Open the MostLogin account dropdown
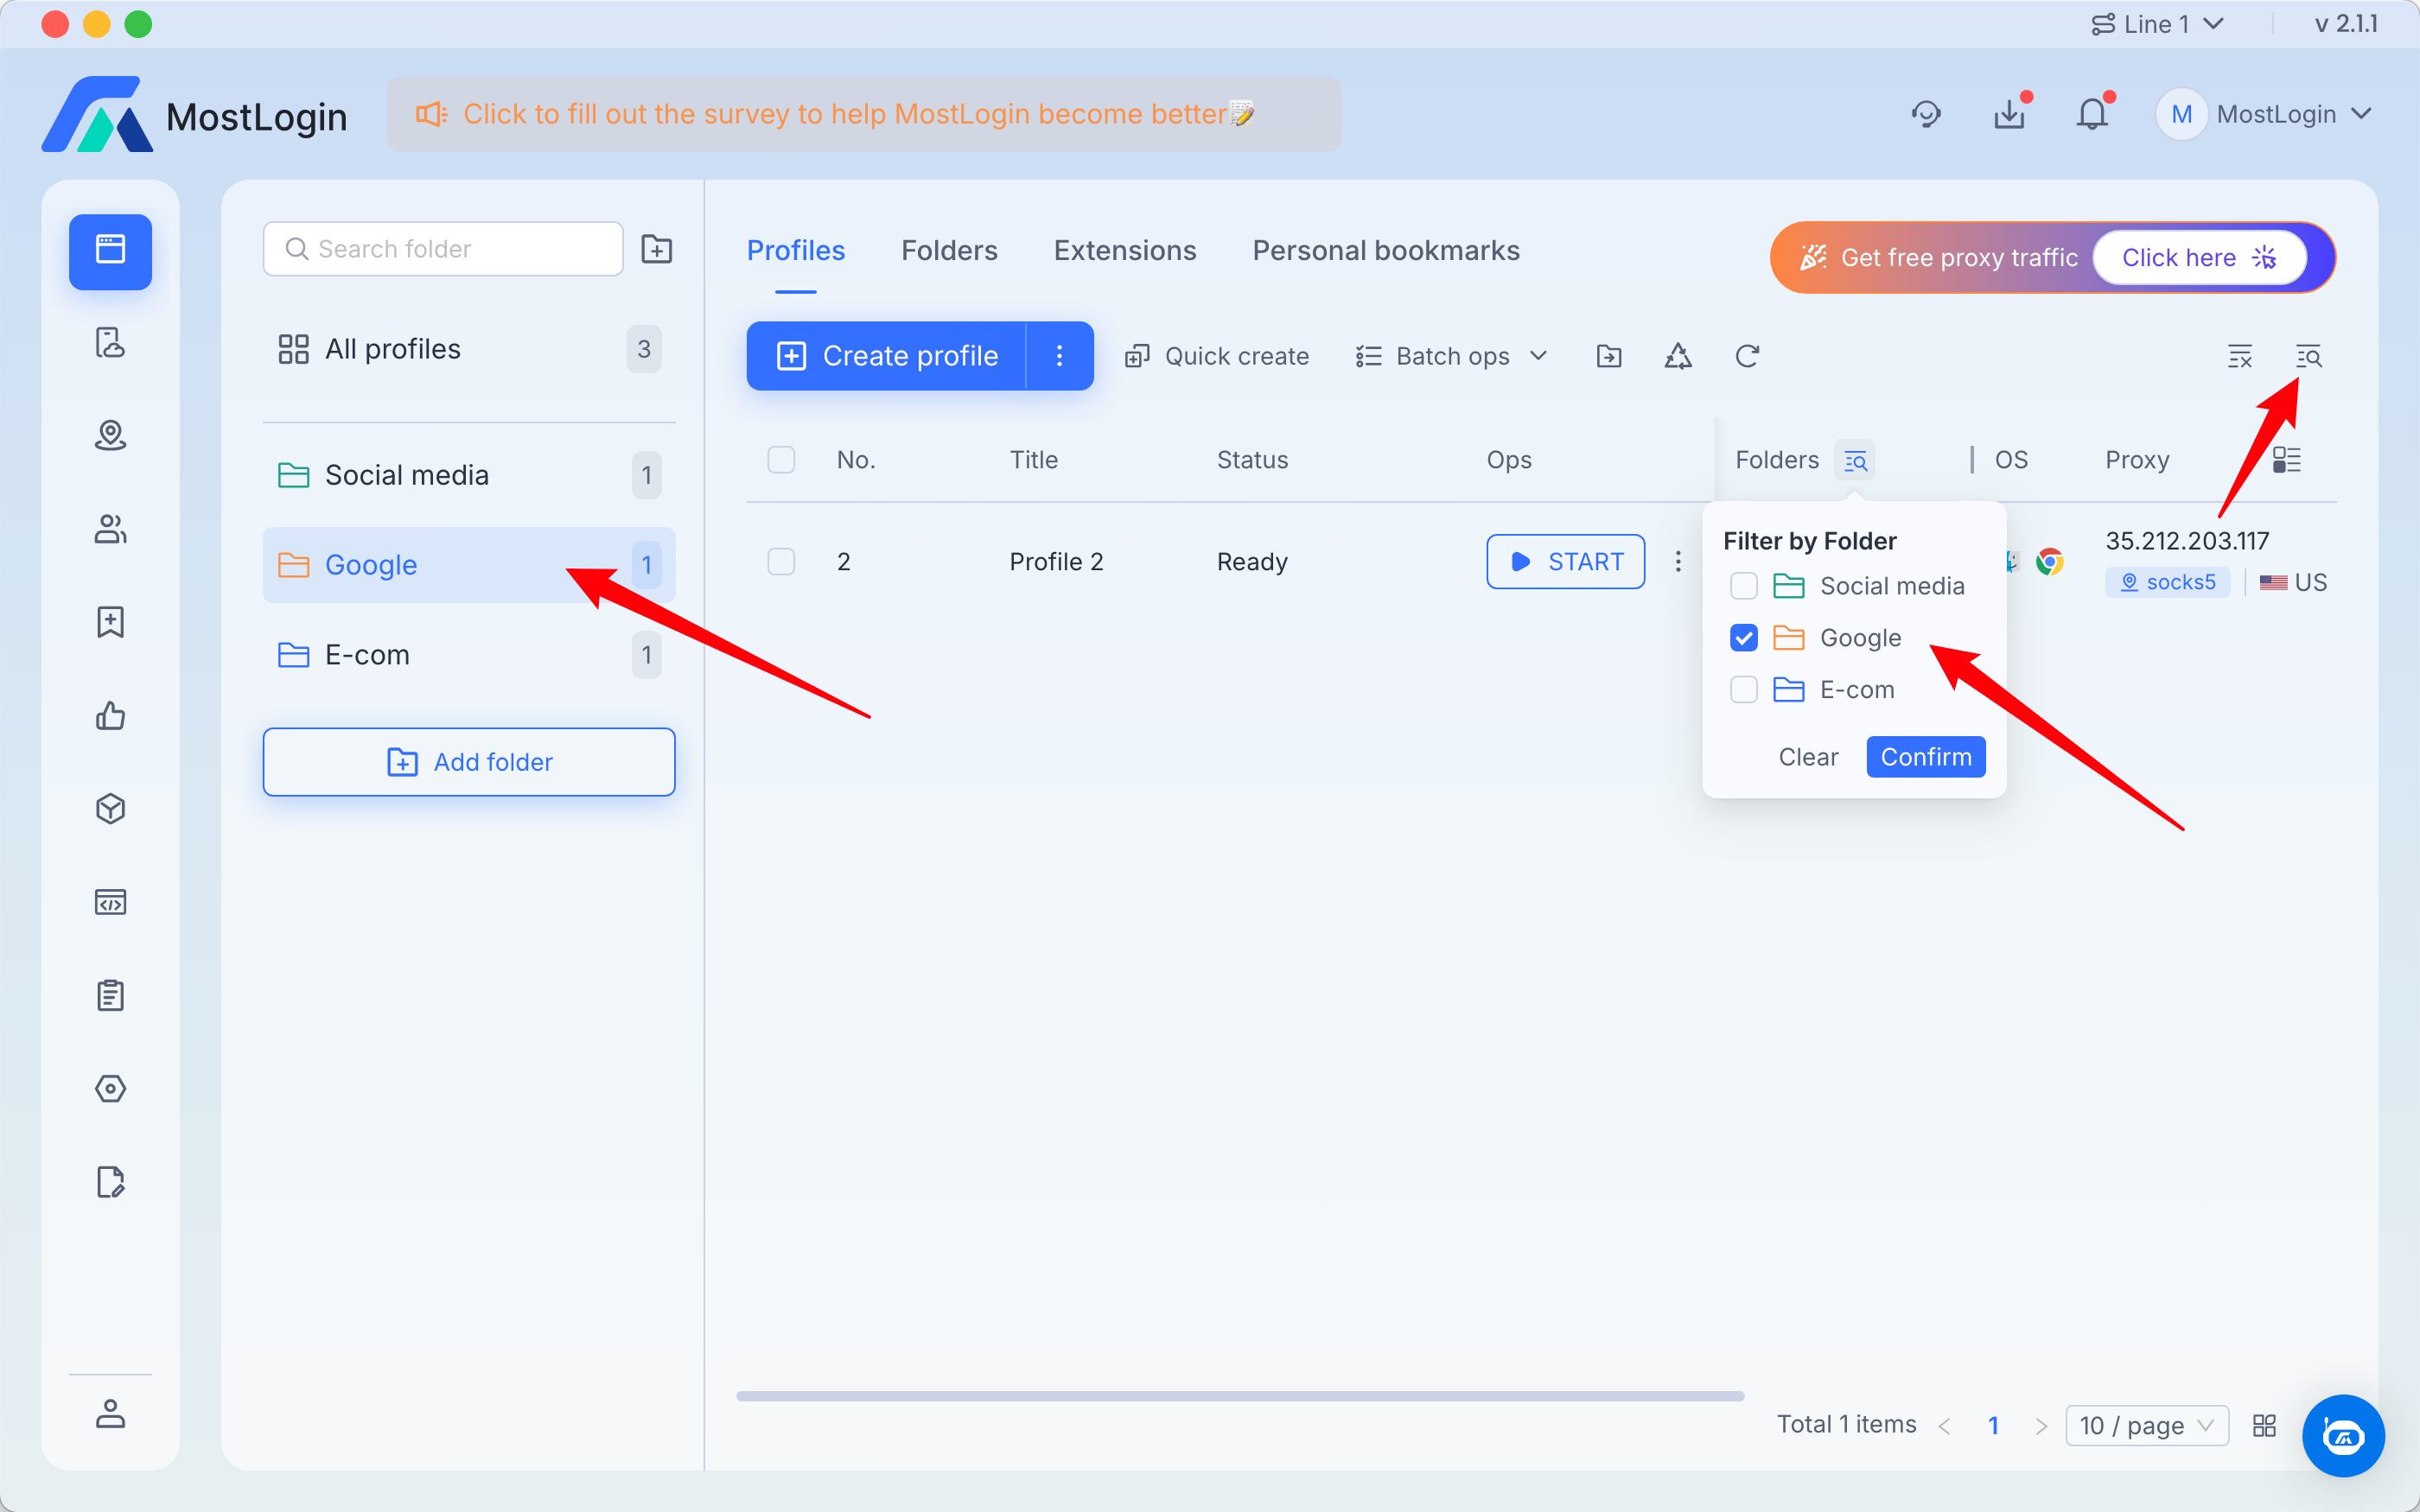 (x=2265, y=114)
